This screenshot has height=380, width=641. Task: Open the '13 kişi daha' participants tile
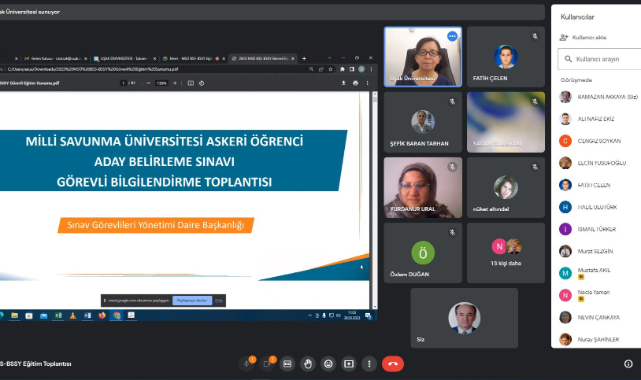coord(506,253)
